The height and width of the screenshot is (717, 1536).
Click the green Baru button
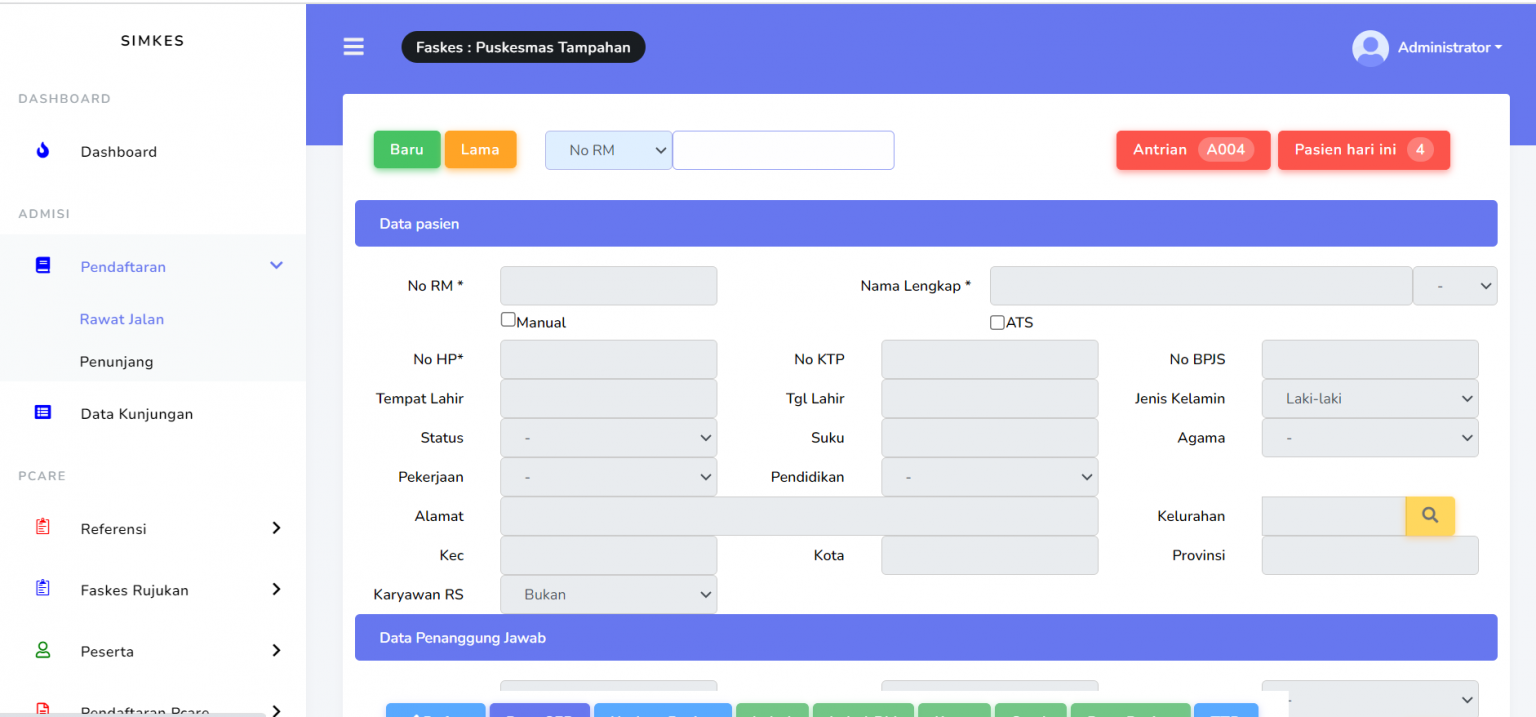pos(406,149)
